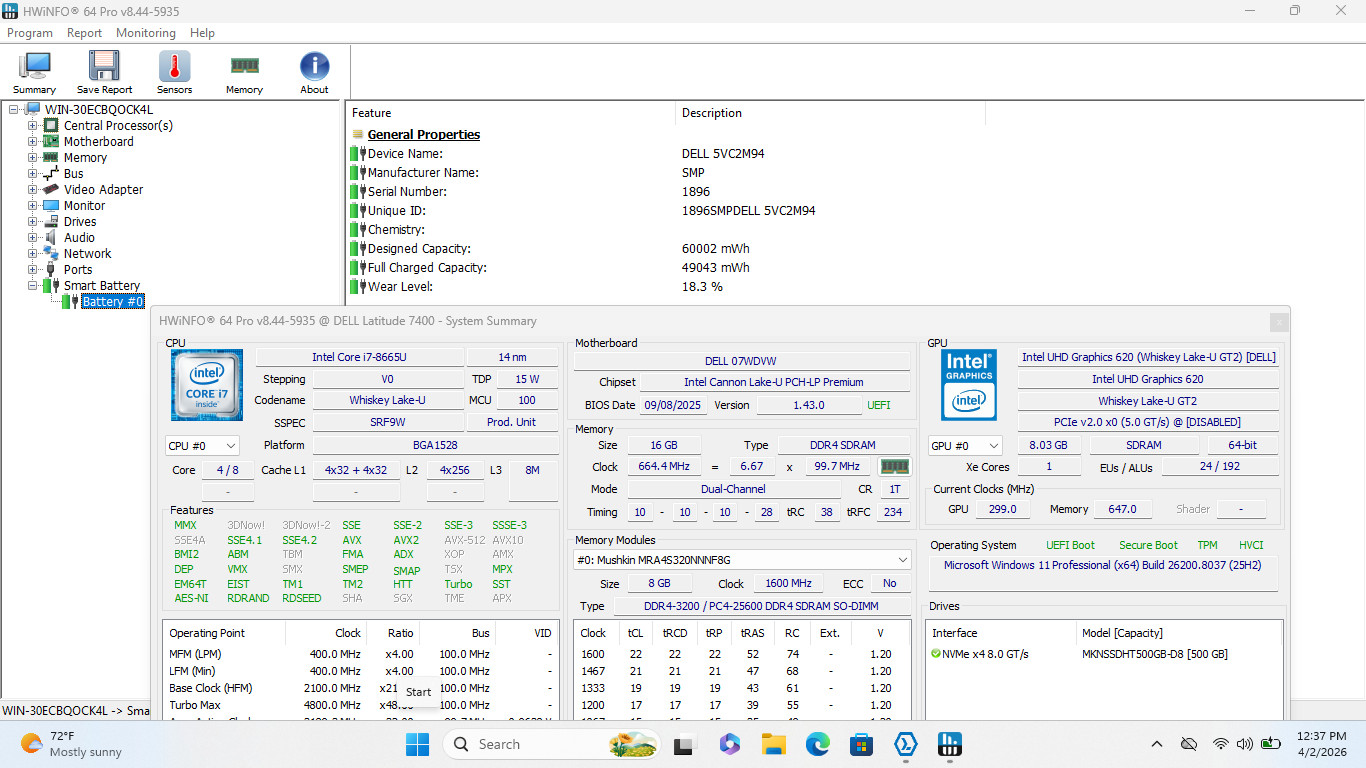Click the Central Processor(s) chip icon in tree
The height and width of the screenshot is (768, 1366).
point(51,125)
